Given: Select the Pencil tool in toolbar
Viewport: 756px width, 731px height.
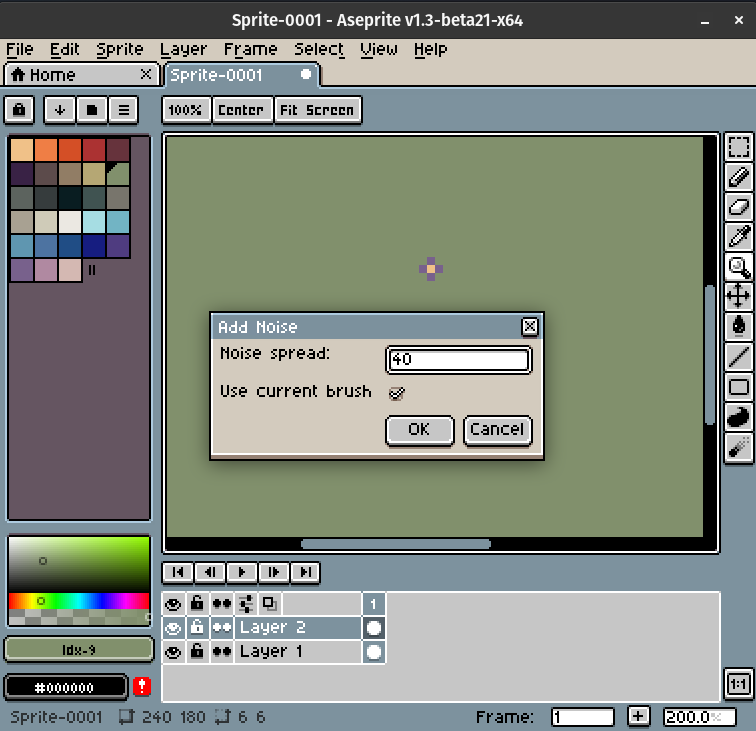Looking at the screenshot, I should [738, 178].
